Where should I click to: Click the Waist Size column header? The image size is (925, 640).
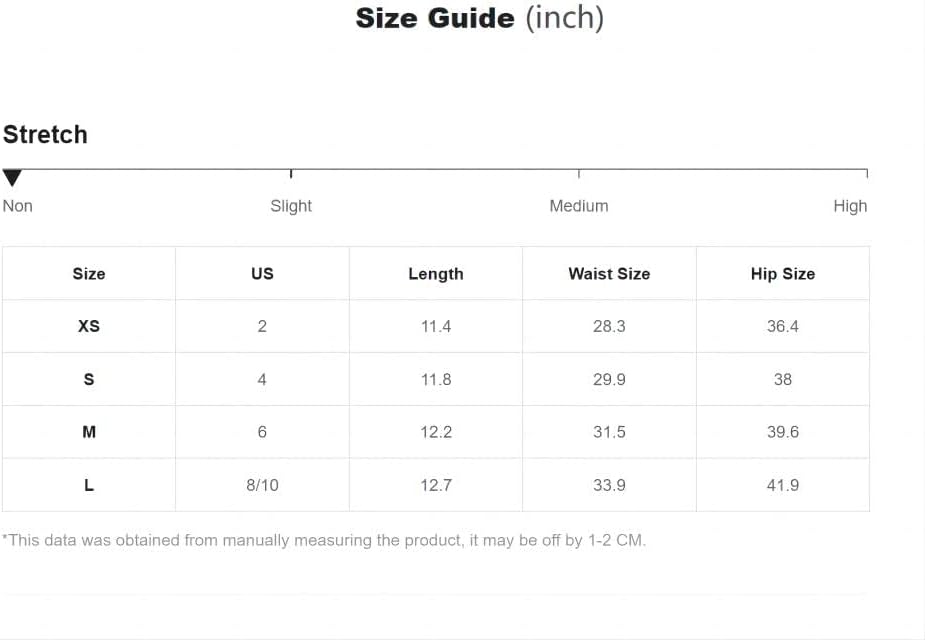(609, 274)
